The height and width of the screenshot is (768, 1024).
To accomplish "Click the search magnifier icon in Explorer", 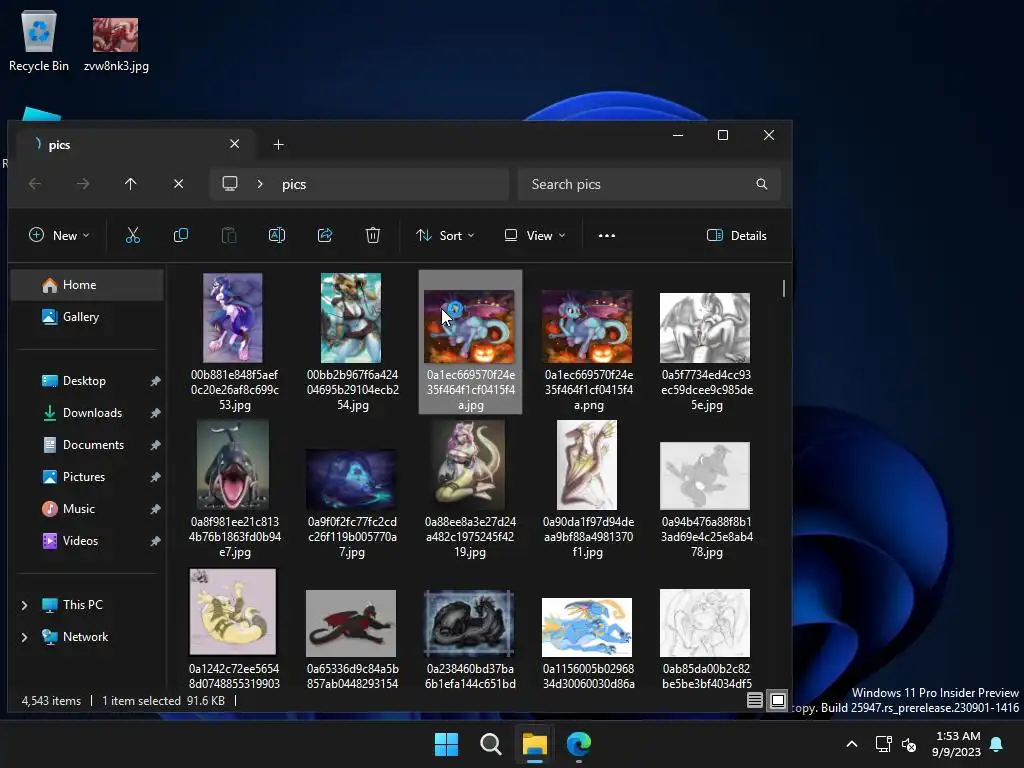I will coord(761,184).
